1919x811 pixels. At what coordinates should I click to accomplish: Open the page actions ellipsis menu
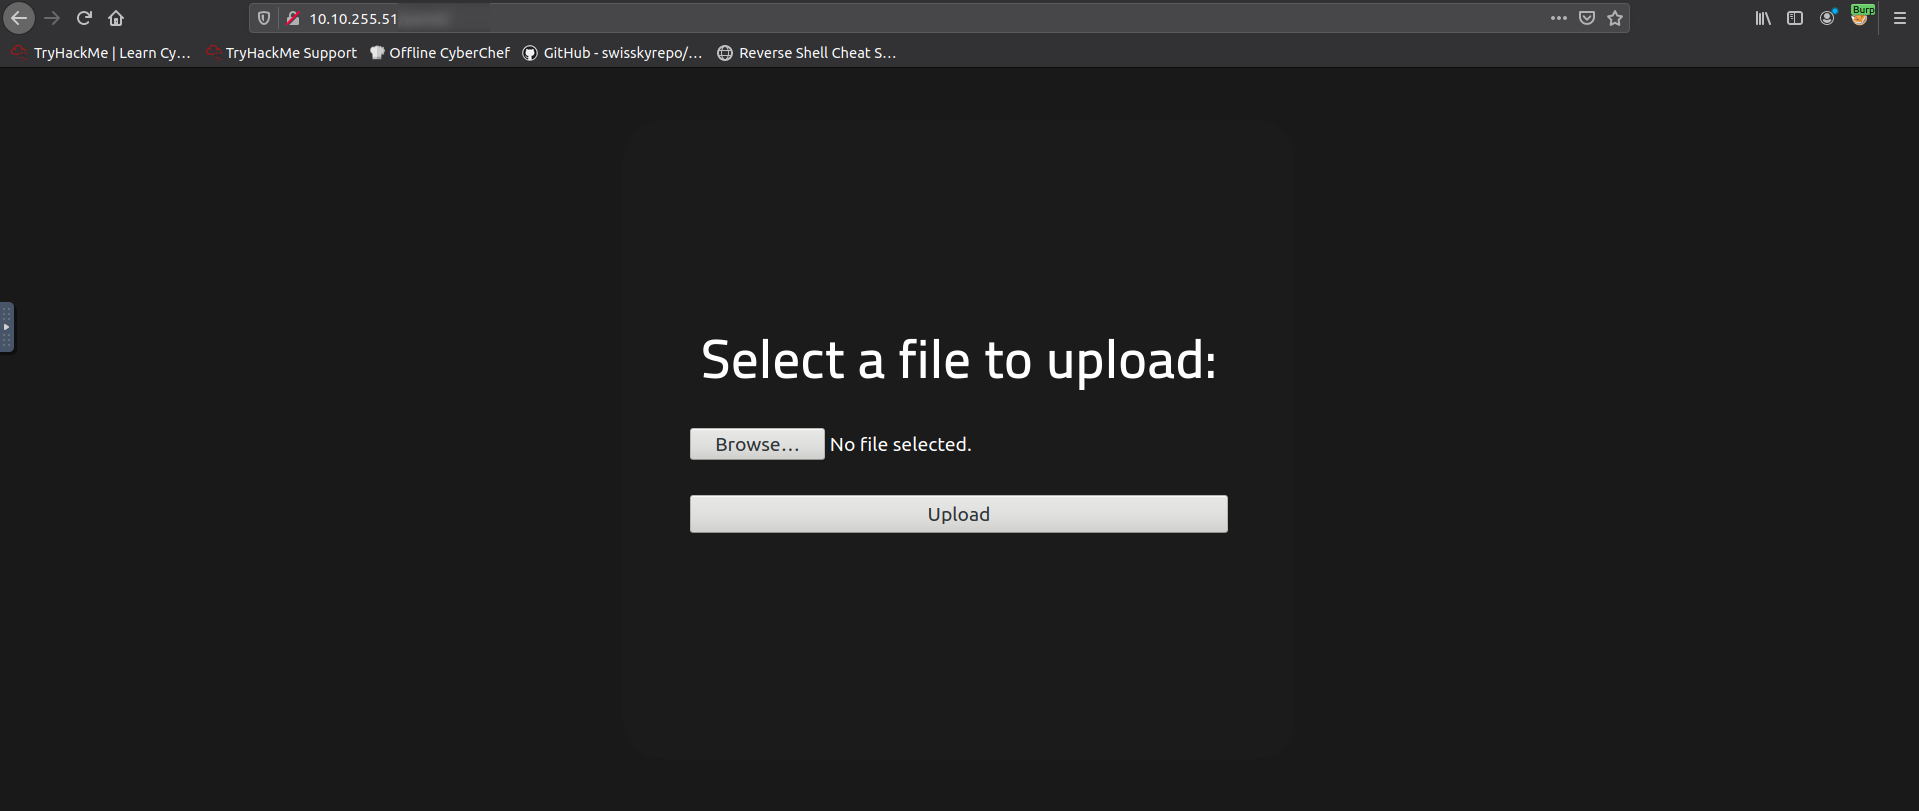tap(1559, 18)
